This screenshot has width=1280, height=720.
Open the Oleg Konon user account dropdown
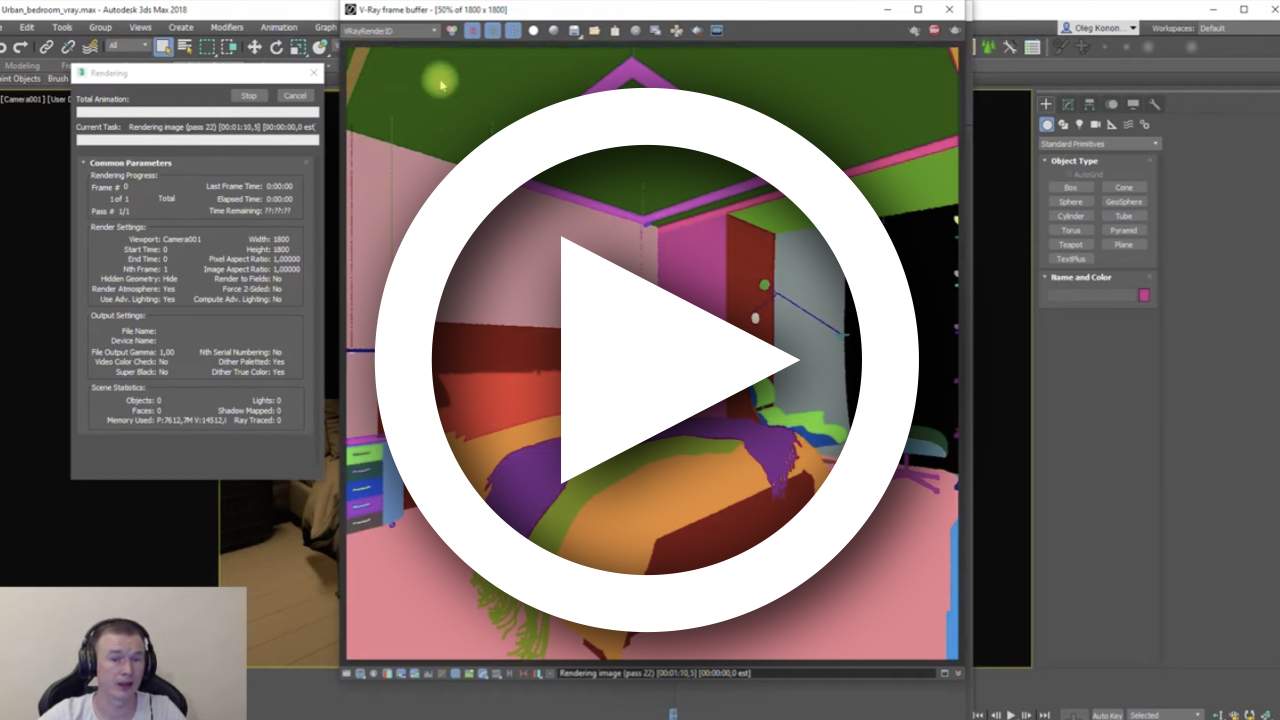pos(1099,28)
